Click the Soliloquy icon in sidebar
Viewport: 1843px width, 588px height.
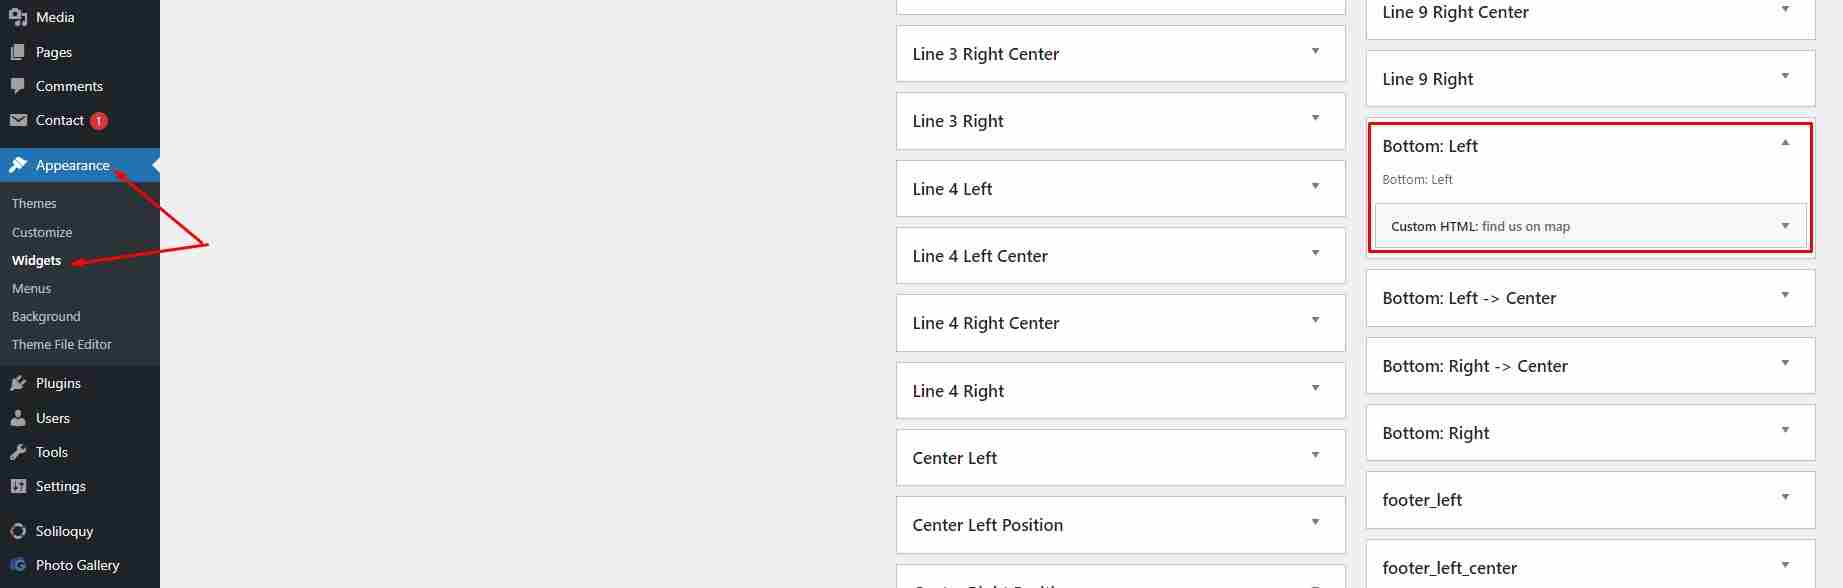tap(18, 531)
